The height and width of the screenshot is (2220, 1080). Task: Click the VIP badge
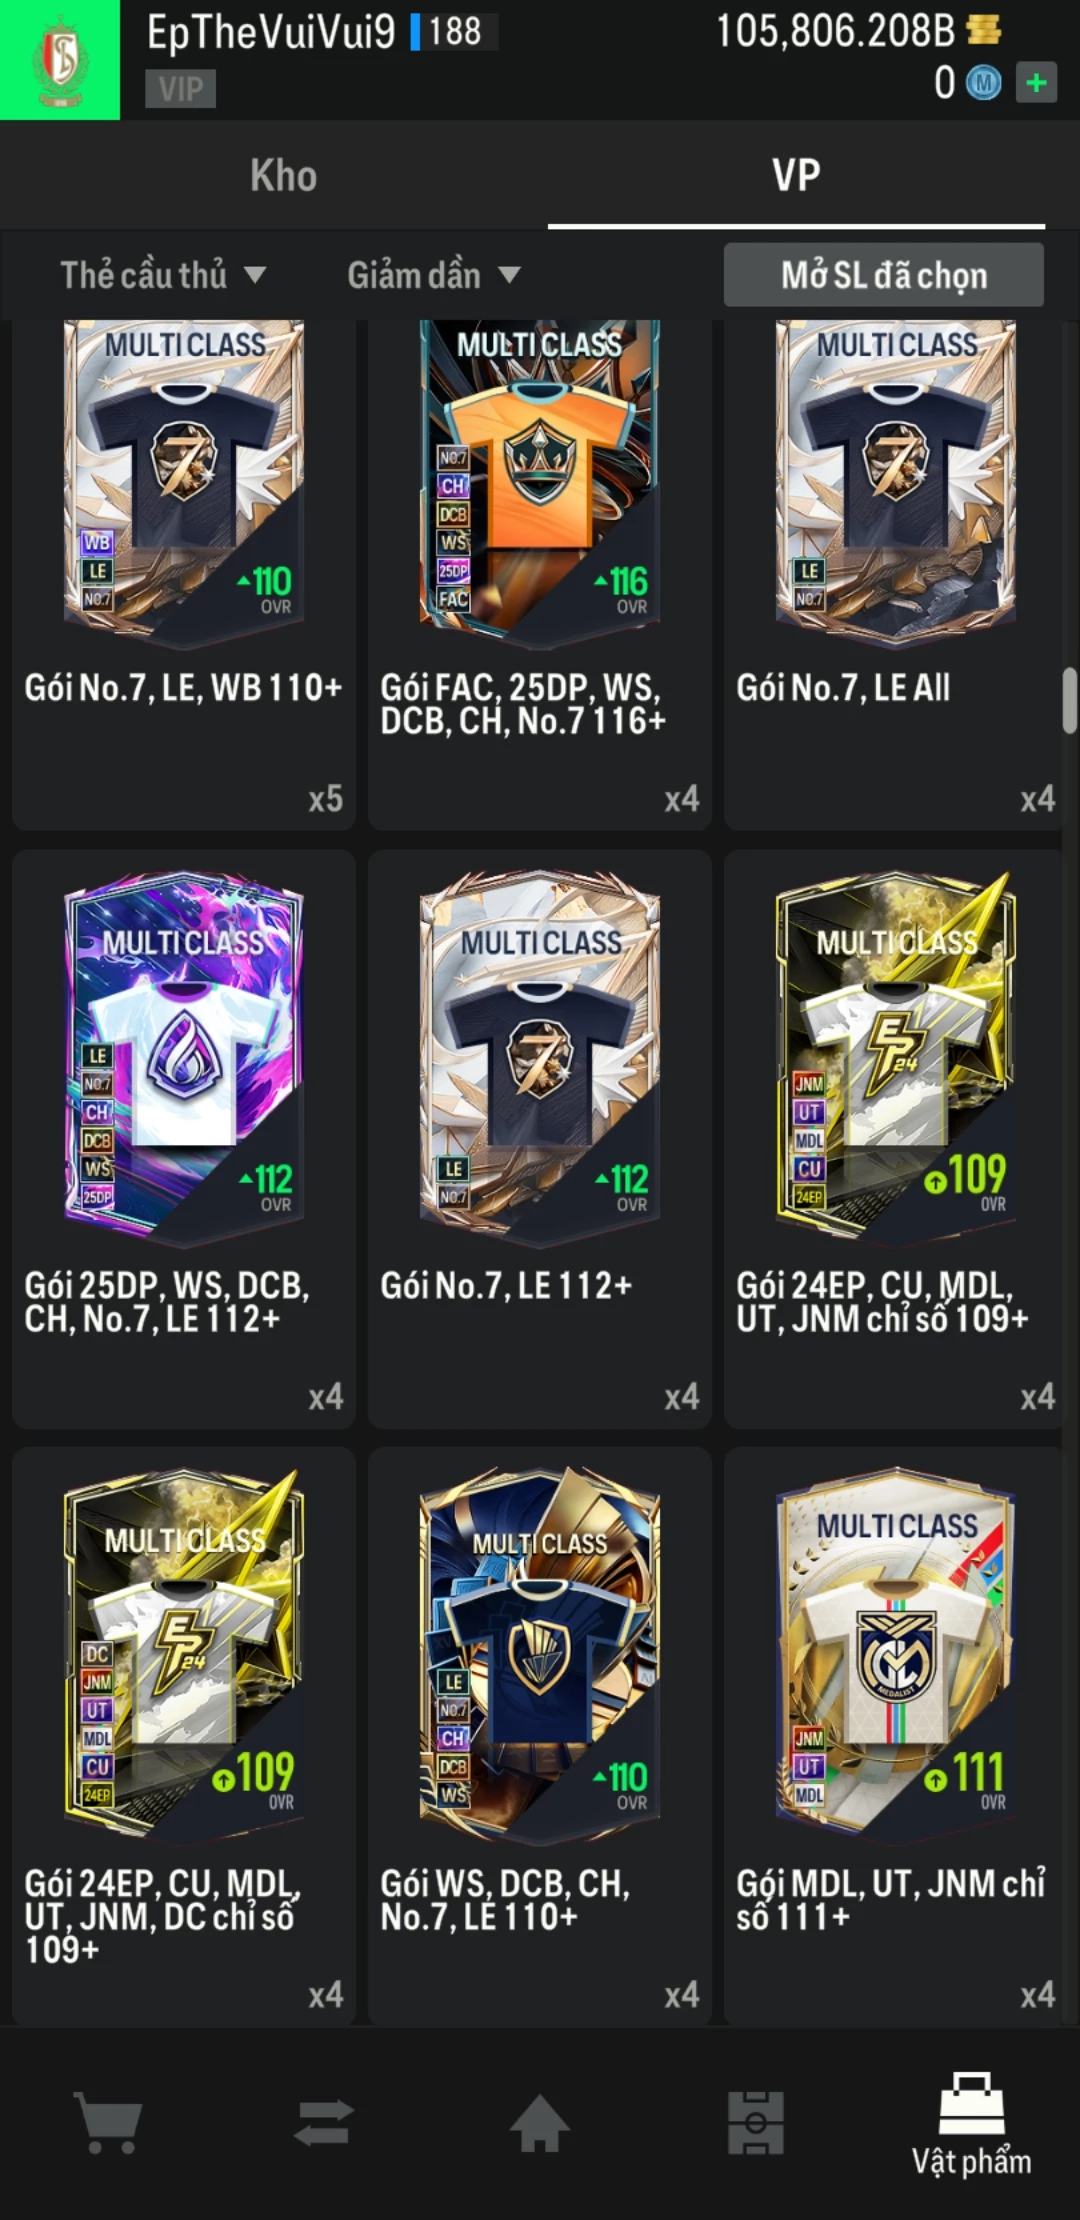181,89
